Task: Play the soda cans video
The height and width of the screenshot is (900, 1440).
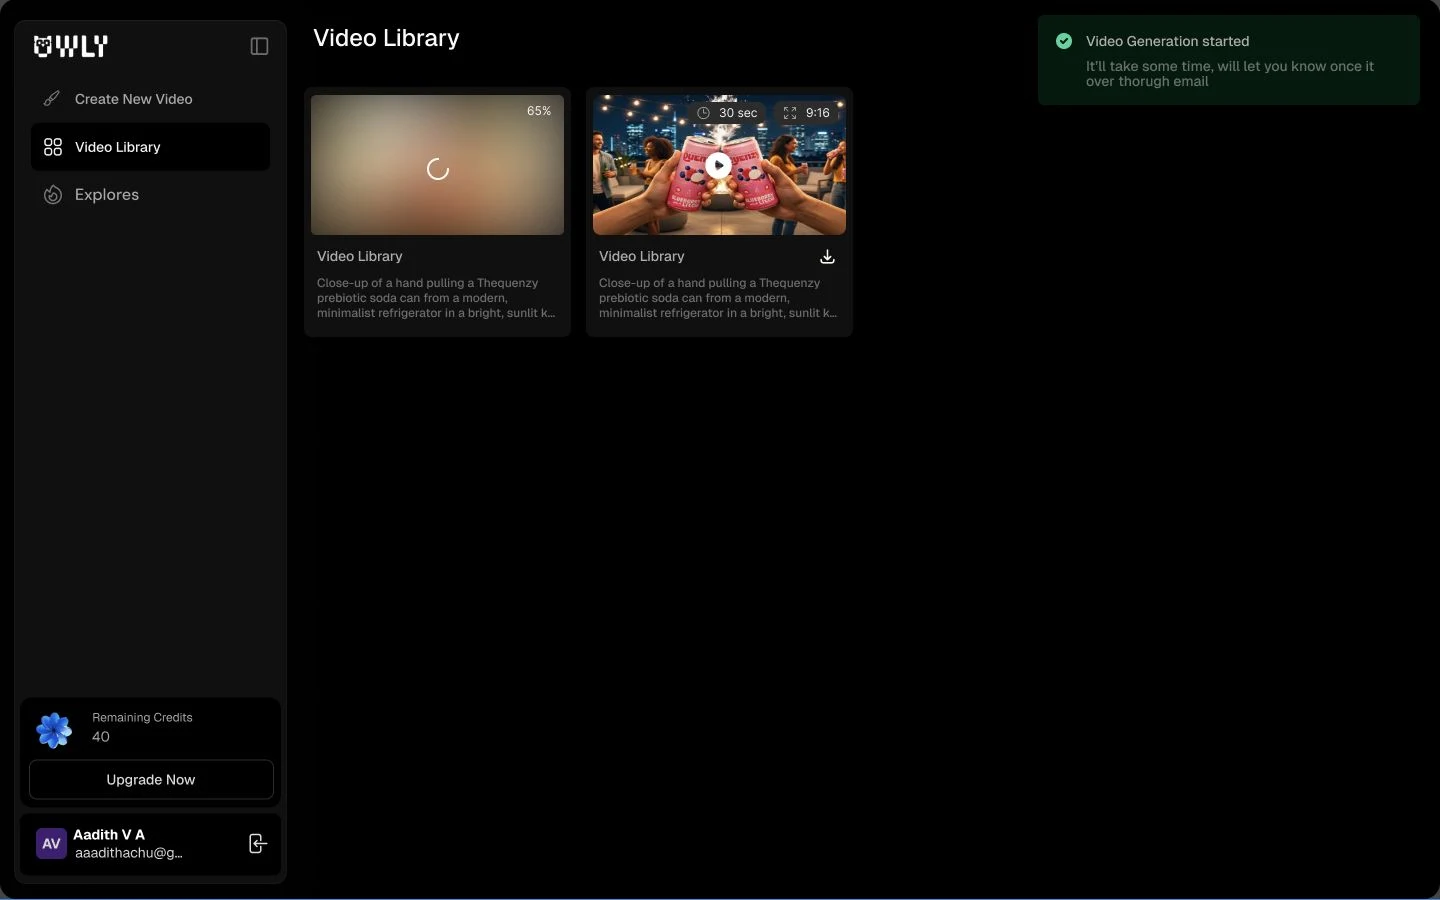Action: point(718,165)
